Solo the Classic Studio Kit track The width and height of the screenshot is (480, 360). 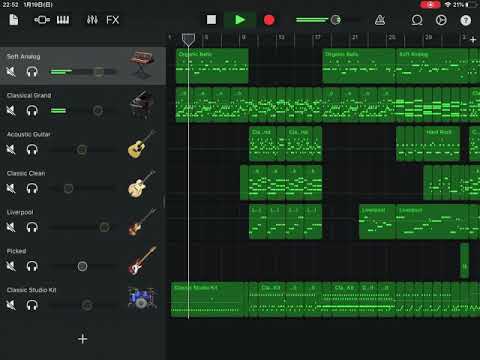coord(32,305)
